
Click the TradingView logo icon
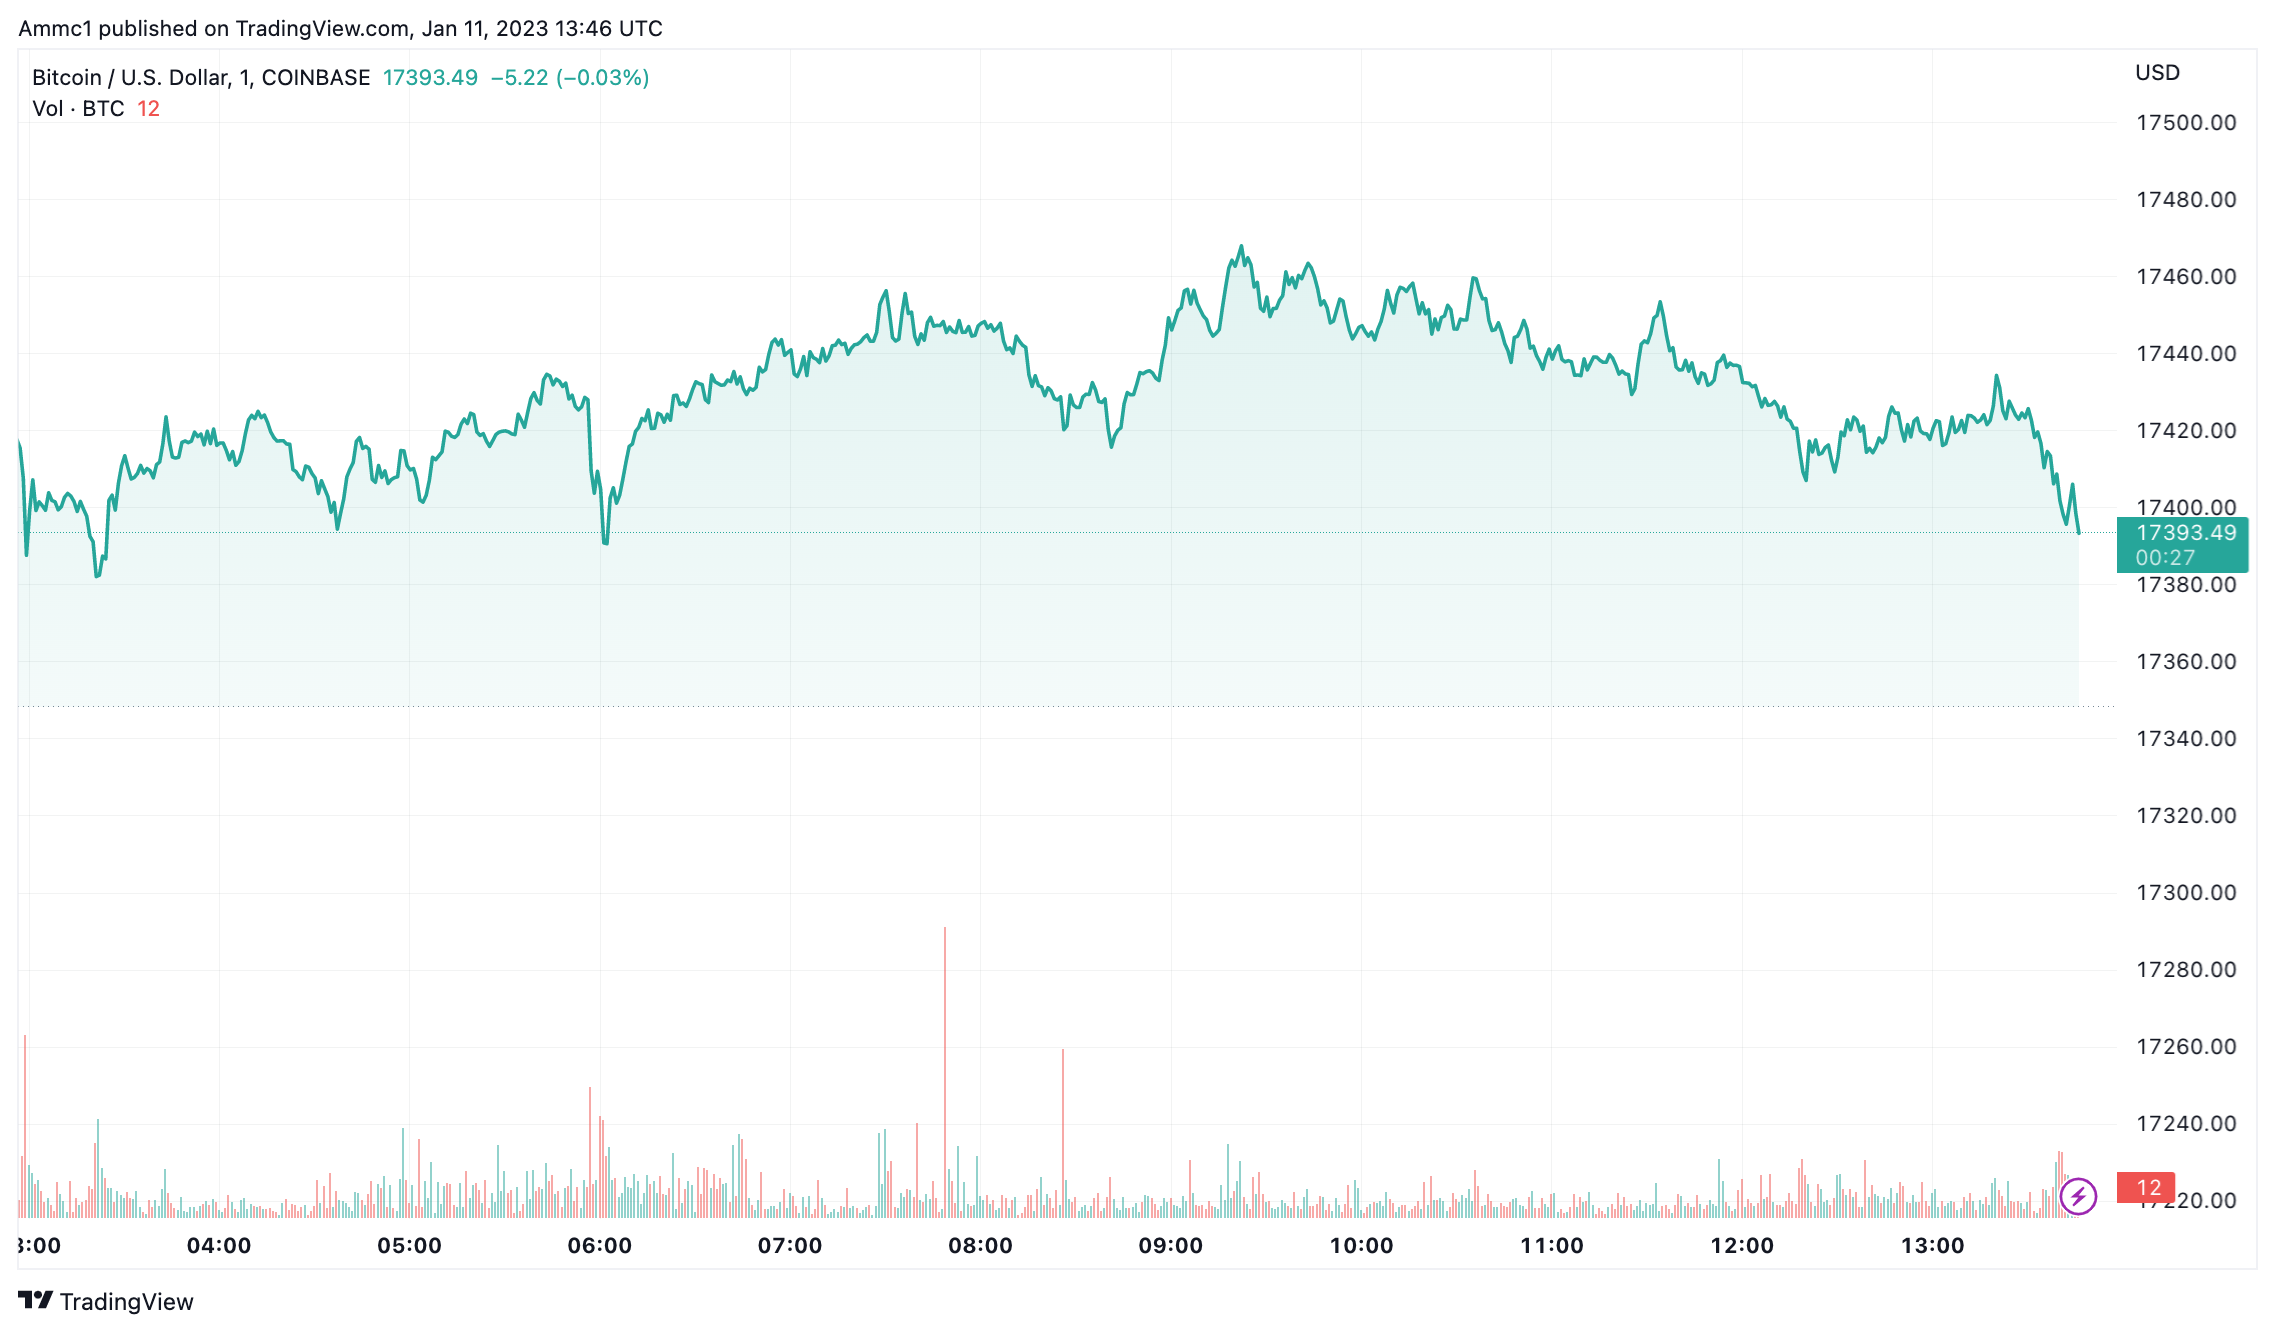pos(35,1300)
